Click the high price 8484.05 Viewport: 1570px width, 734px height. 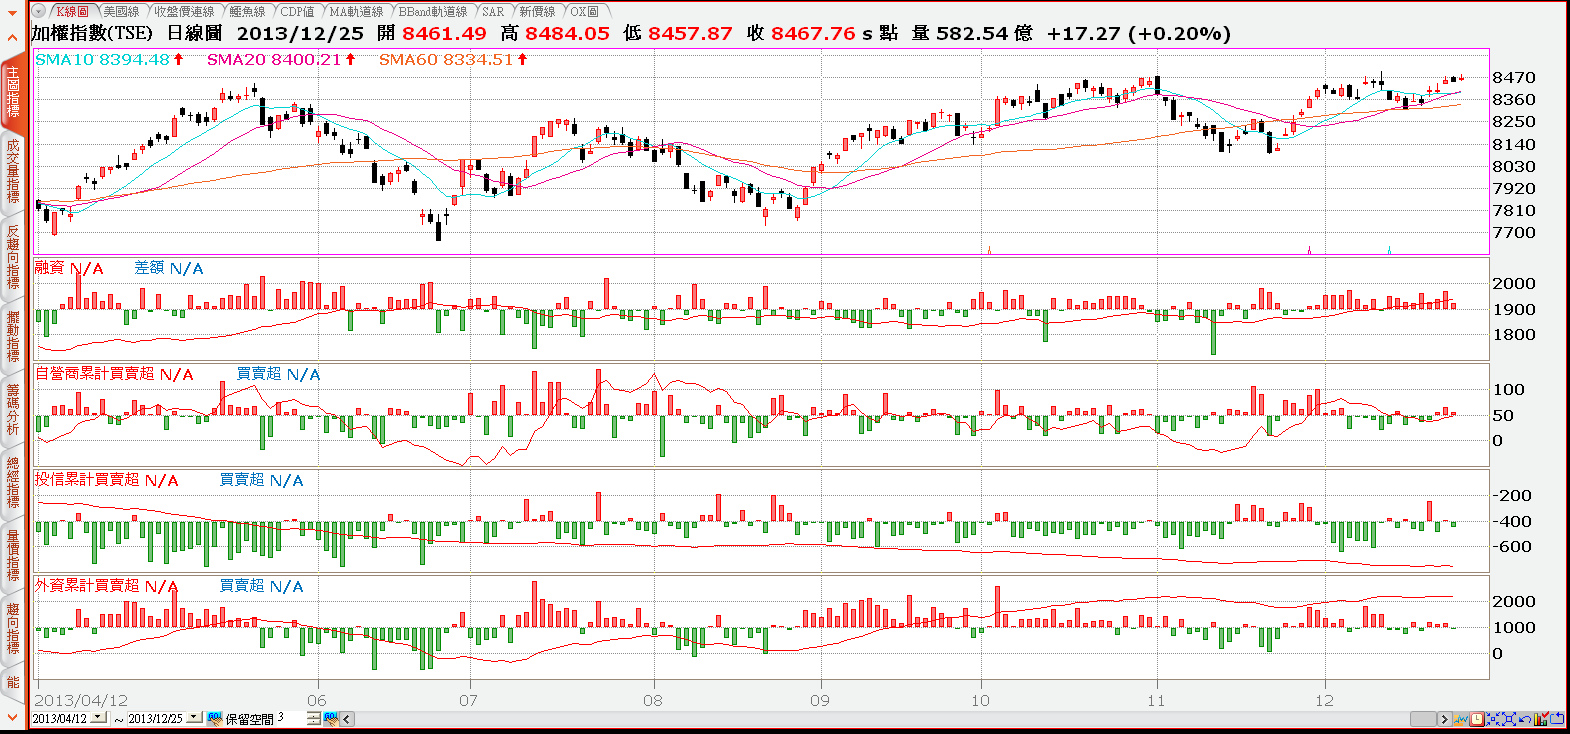tap(567, 33)
